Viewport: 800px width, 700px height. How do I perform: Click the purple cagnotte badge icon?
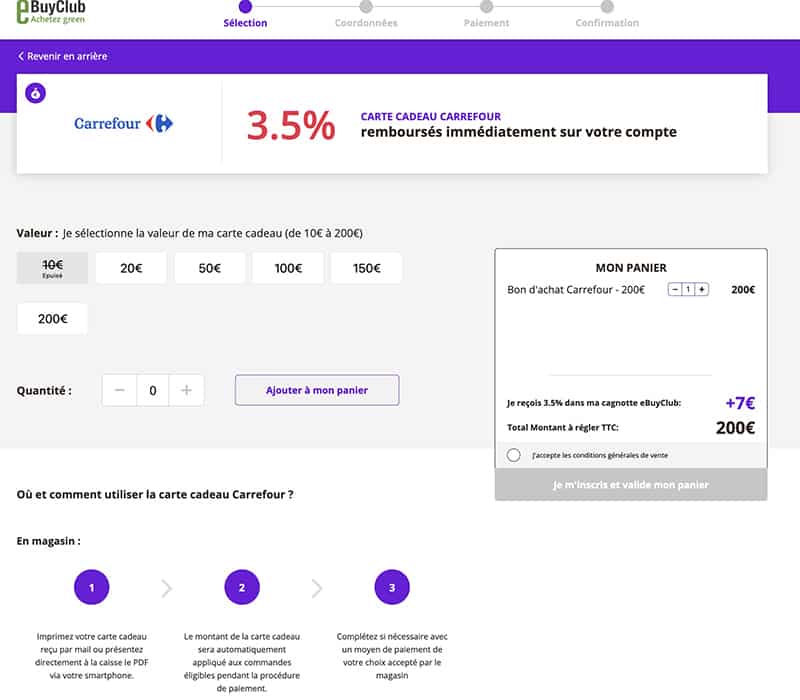(35, 93)
